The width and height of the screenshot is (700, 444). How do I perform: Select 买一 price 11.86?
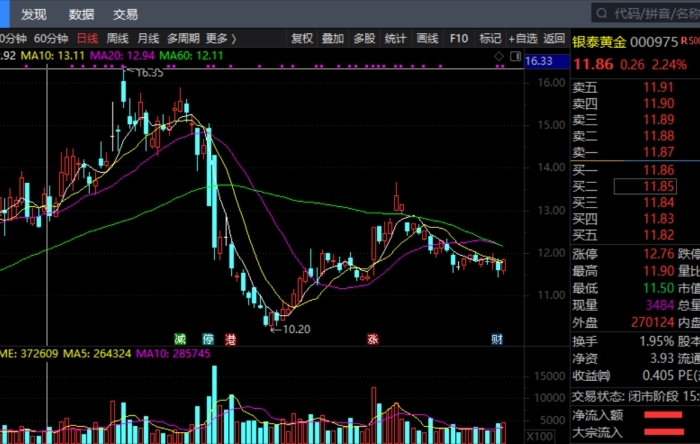(658, 170)
